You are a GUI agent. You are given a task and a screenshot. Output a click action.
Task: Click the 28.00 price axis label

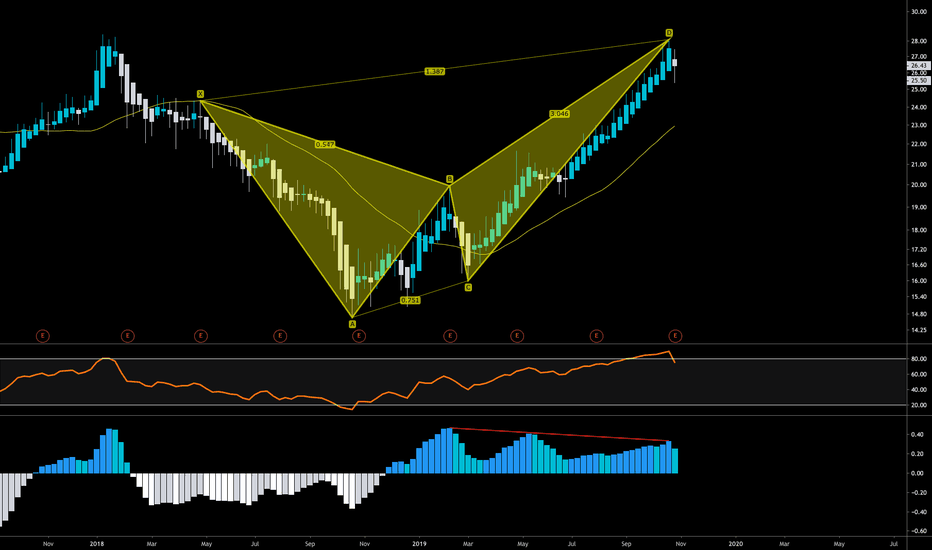tap(919, 41)
